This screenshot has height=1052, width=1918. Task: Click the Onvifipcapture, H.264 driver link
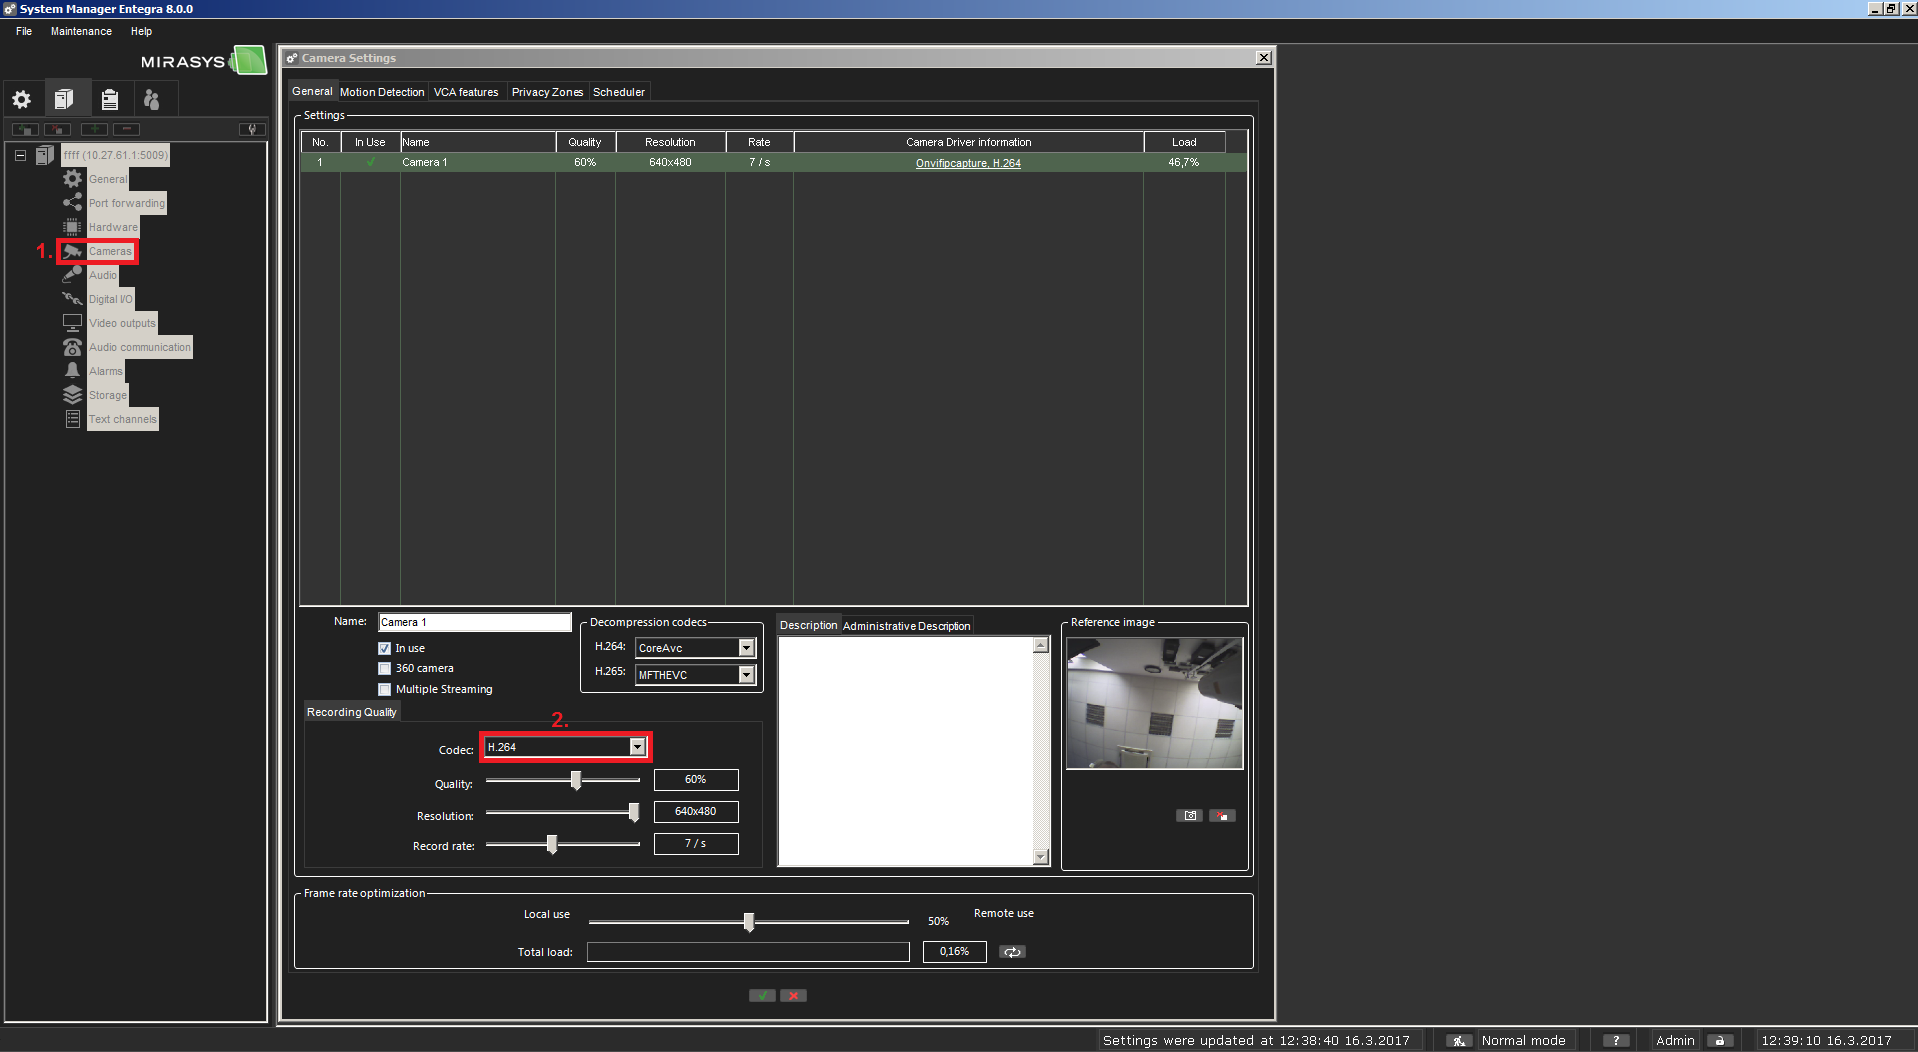tap(968, 163)
